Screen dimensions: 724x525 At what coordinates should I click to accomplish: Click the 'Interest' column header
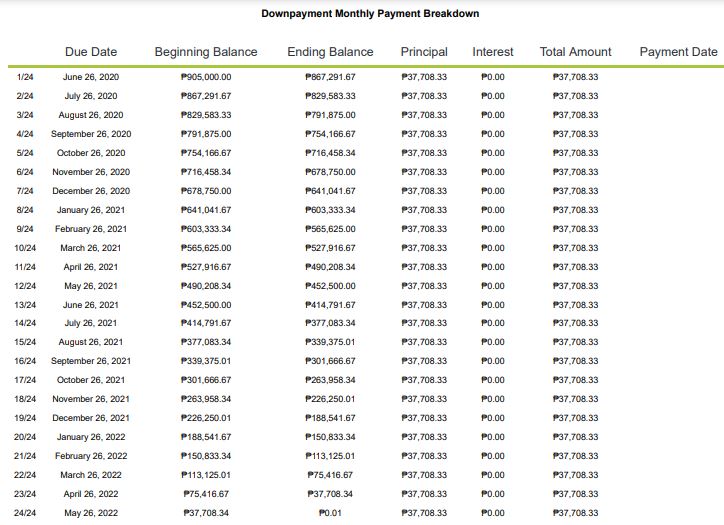coord(493,52)
